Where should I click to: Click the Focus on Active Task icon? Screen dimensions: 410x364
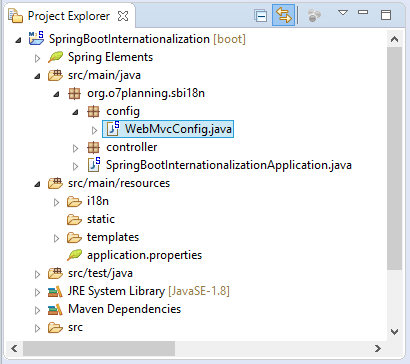314,15
